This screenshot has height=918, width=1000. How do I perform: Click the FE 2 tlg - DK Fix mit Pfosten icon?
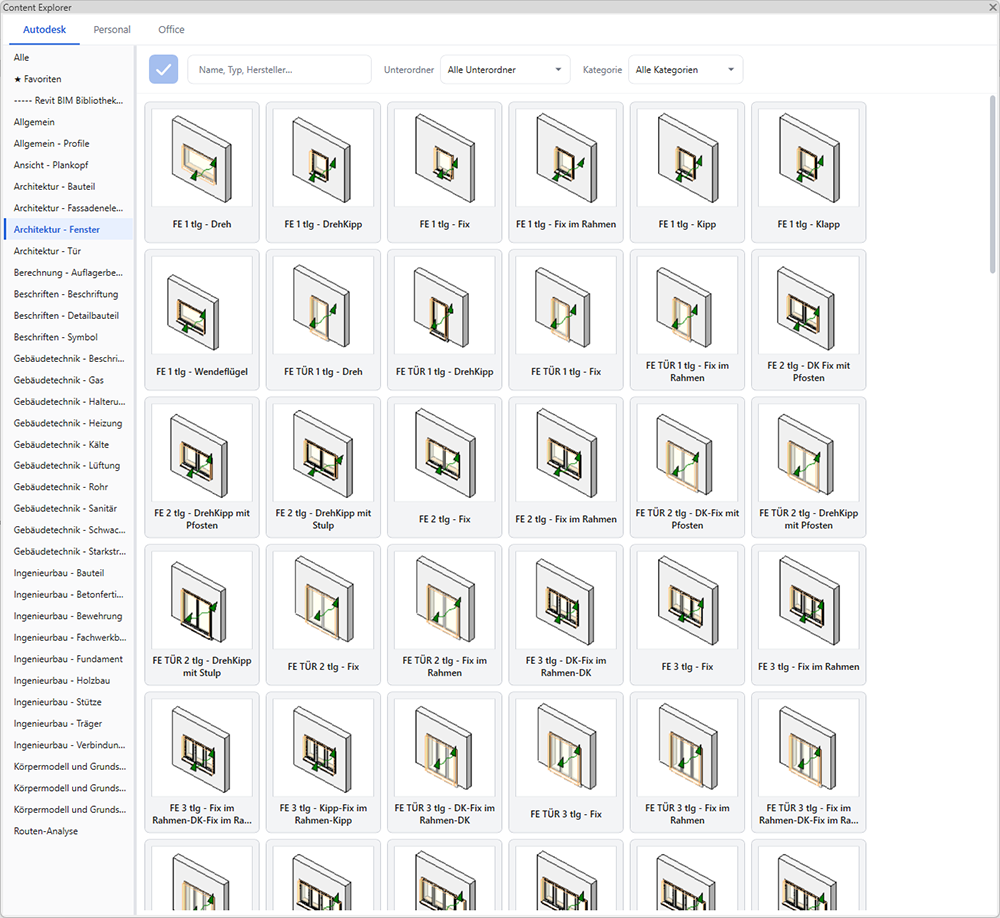click(808, 306)
